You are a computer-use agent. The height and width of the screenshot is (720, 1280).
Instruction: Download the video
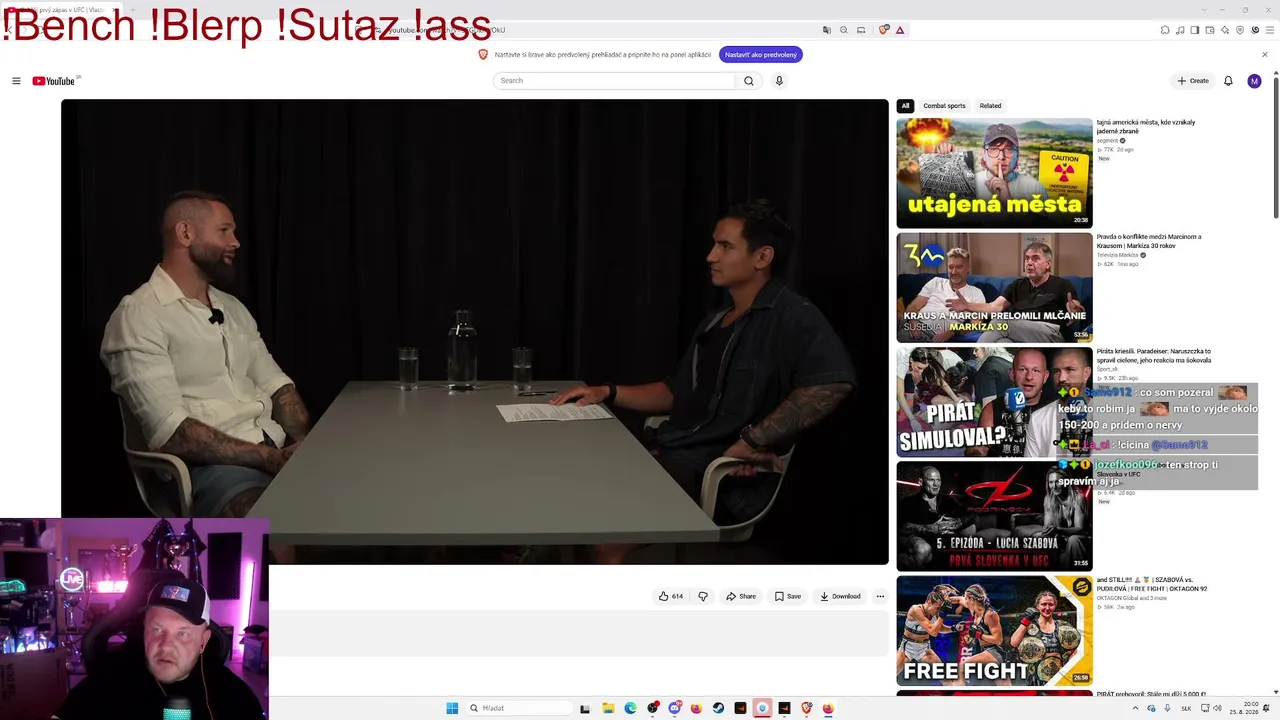[840, 596]
